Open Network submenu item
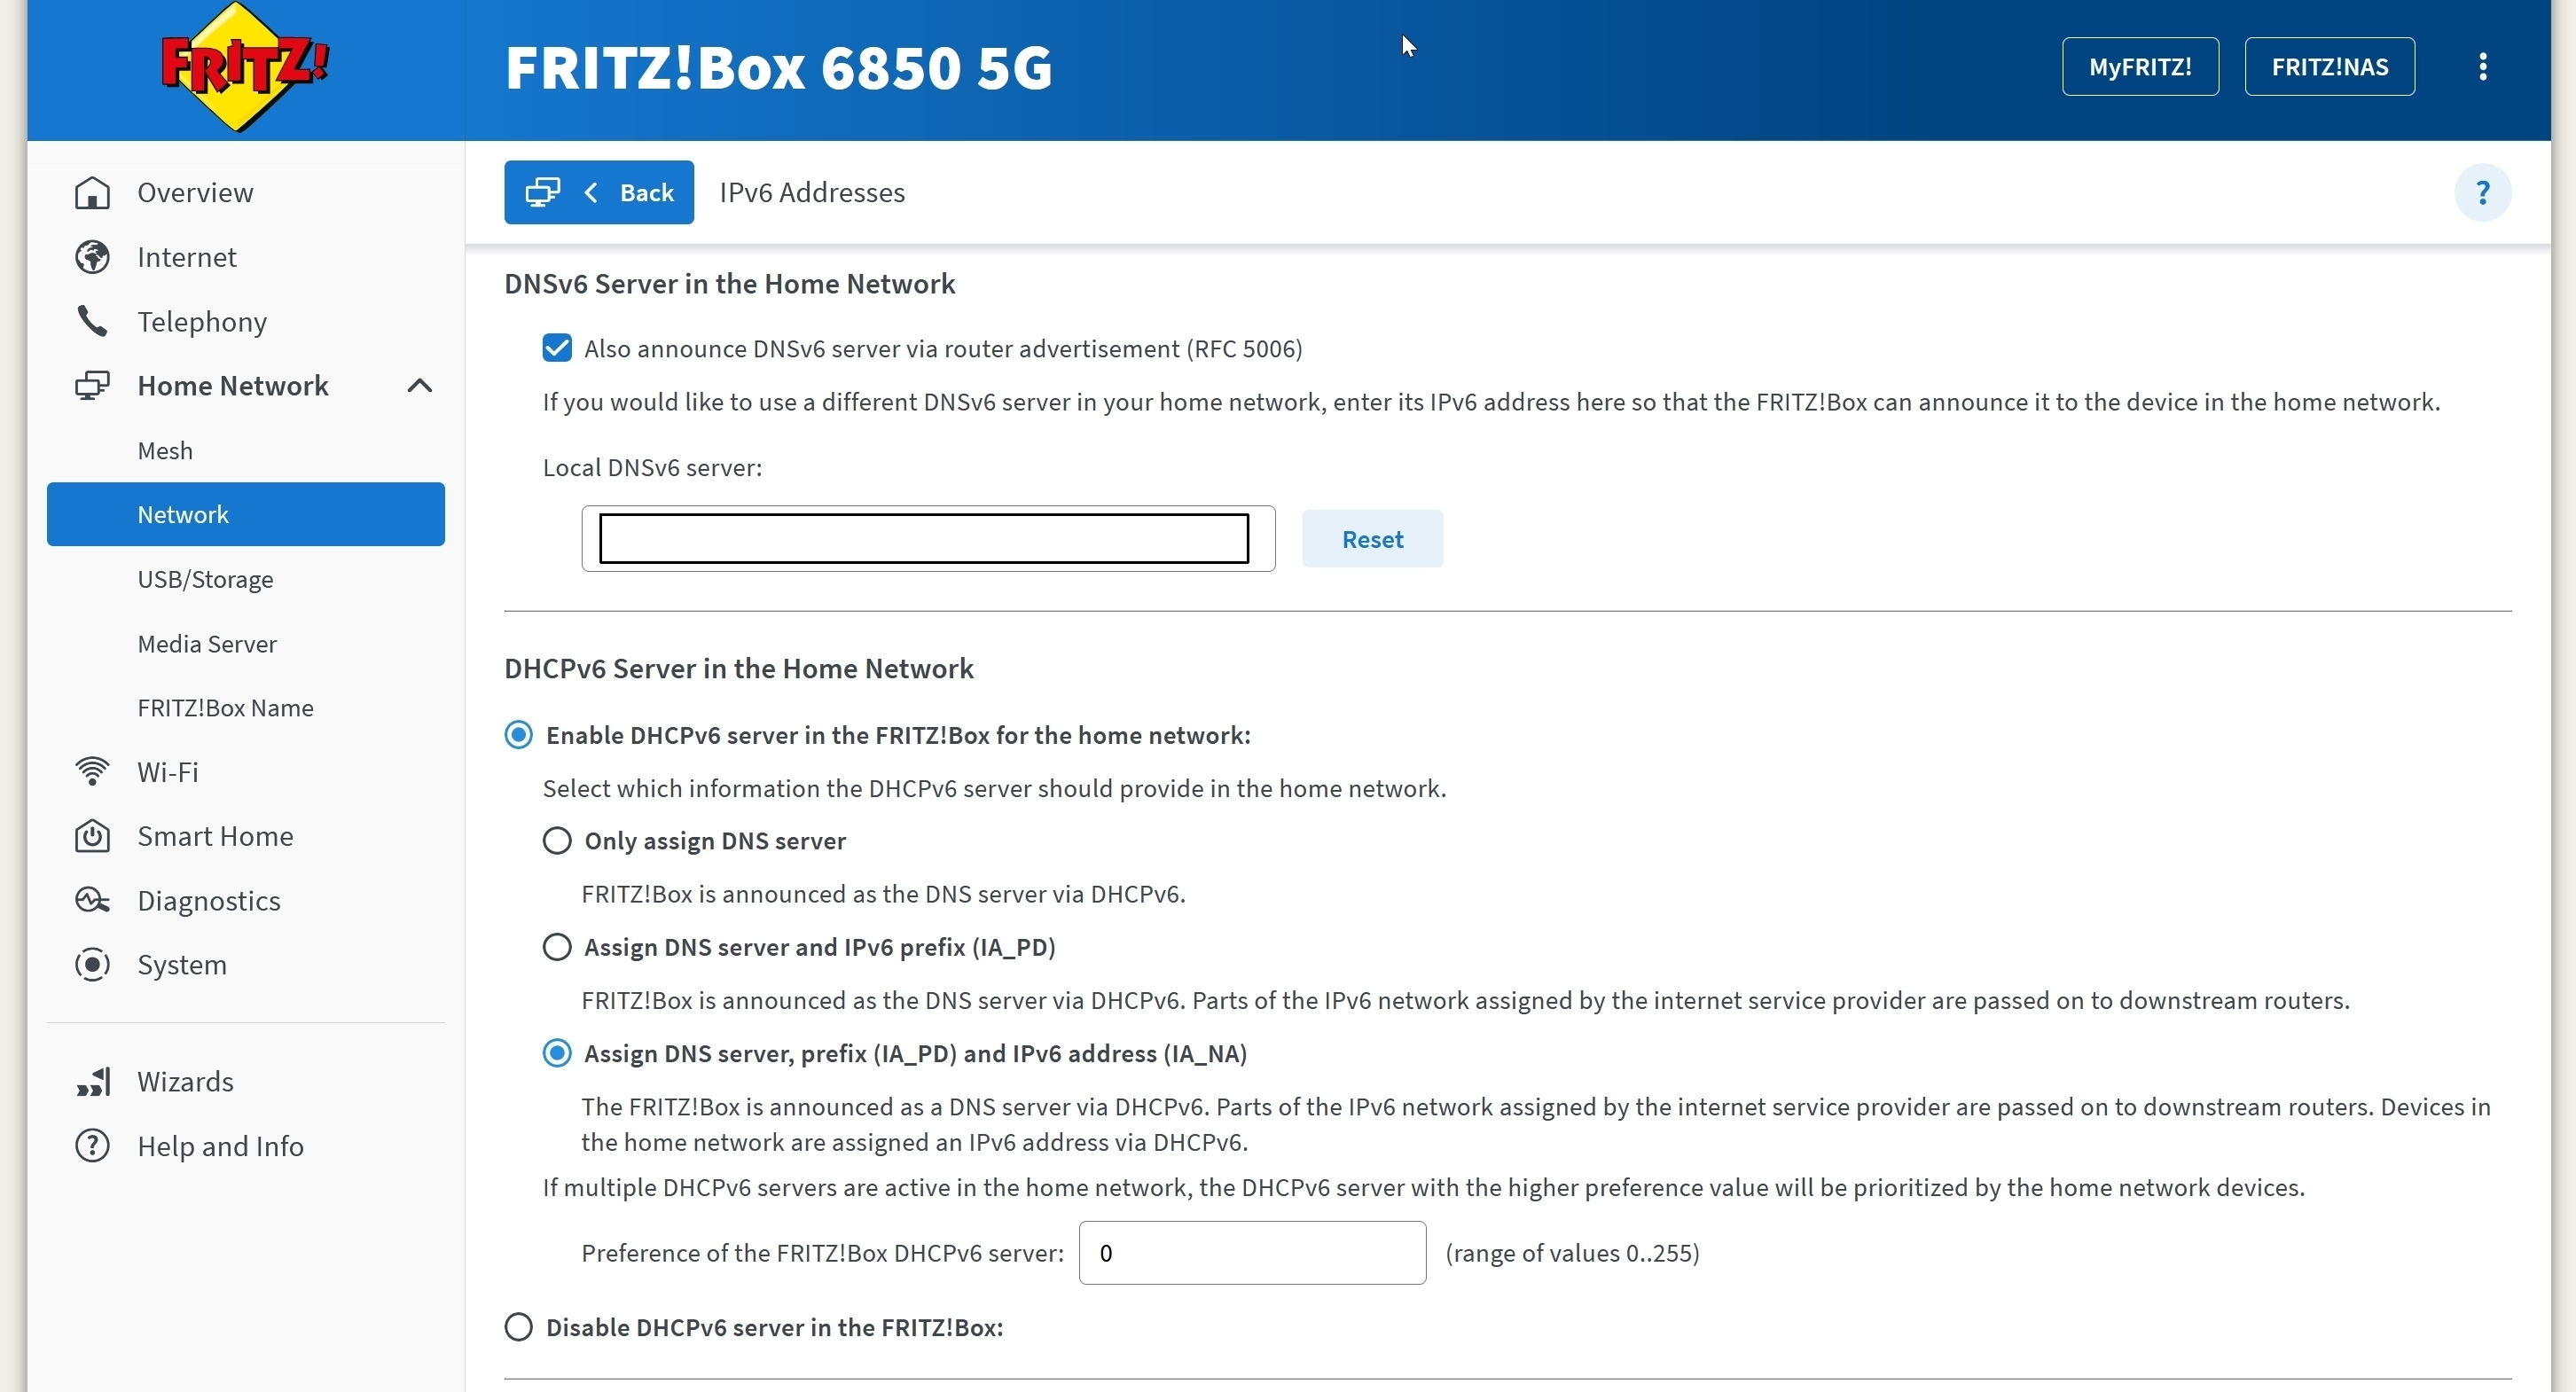Screen dimensions: 2576x1392 246,514
